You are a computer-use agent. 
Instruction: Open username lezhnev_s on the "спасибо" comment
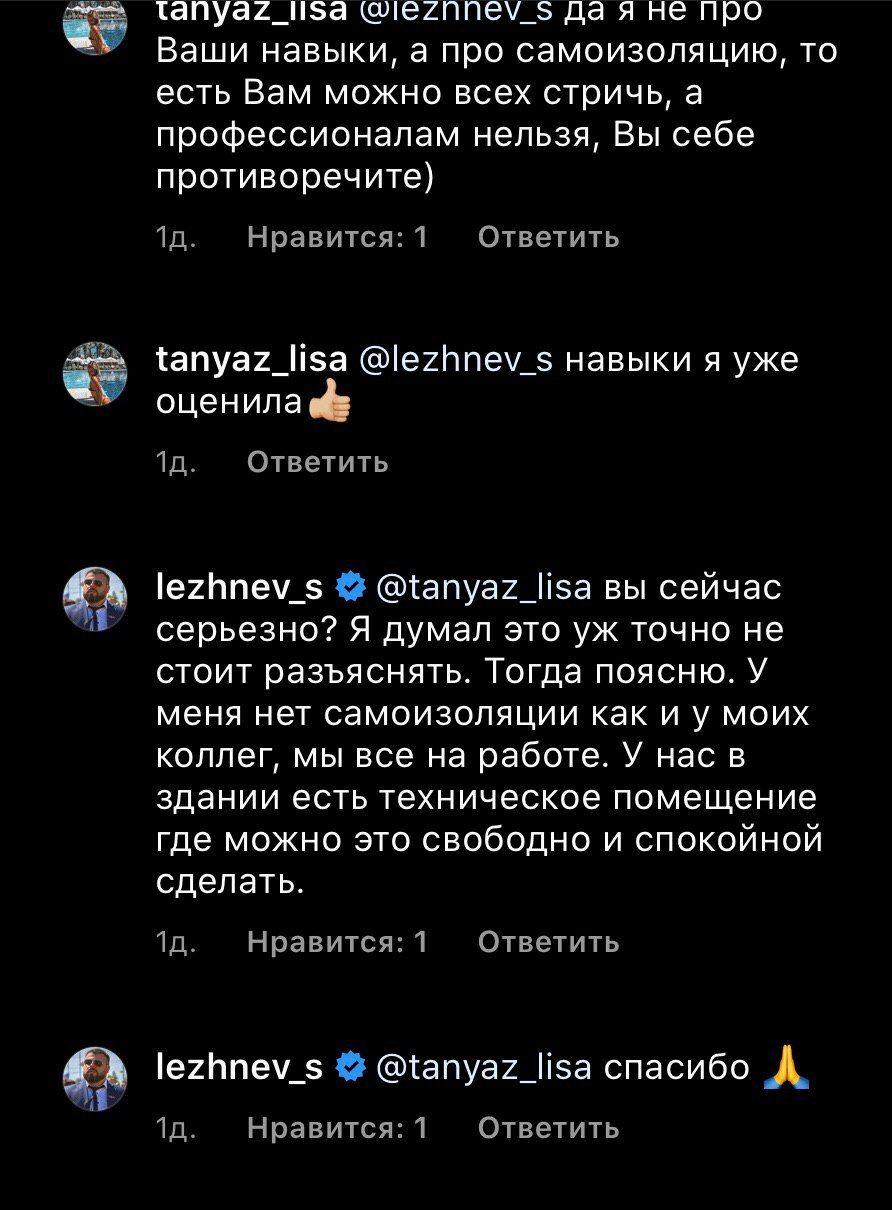240,1068
